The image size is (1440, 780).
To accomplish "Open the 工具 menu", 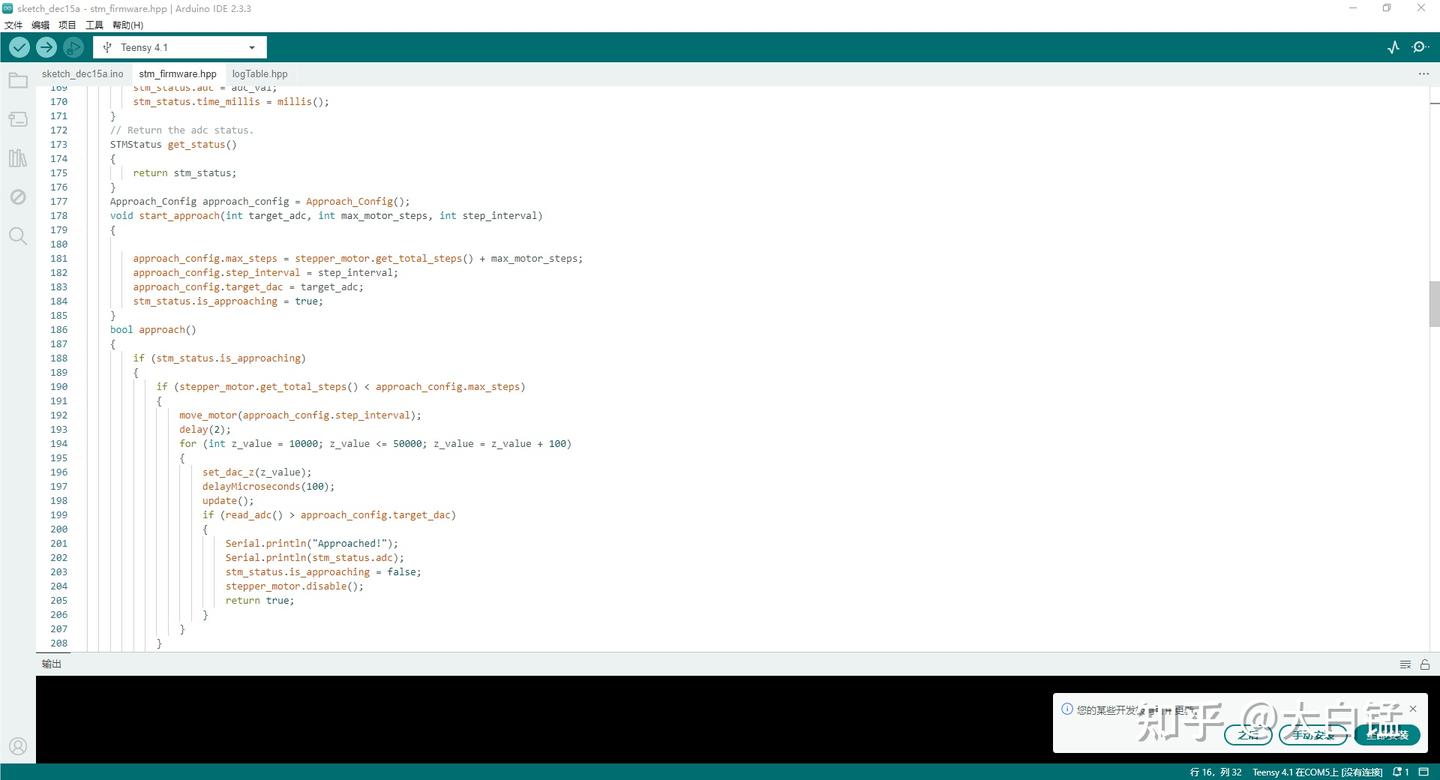I will (x=94, y=25).
